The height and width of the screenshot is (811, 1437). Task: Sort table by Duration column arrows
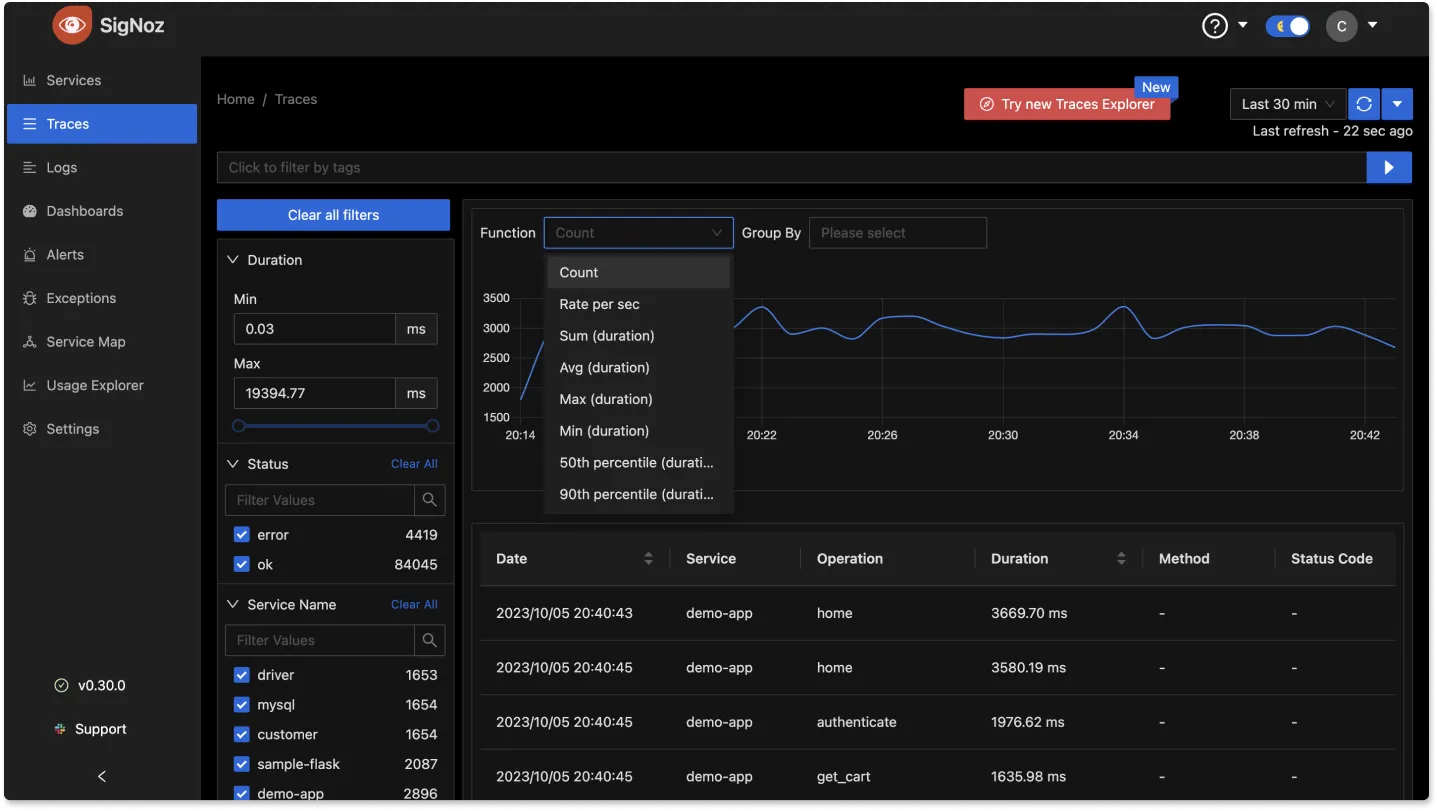[1121, 559]
